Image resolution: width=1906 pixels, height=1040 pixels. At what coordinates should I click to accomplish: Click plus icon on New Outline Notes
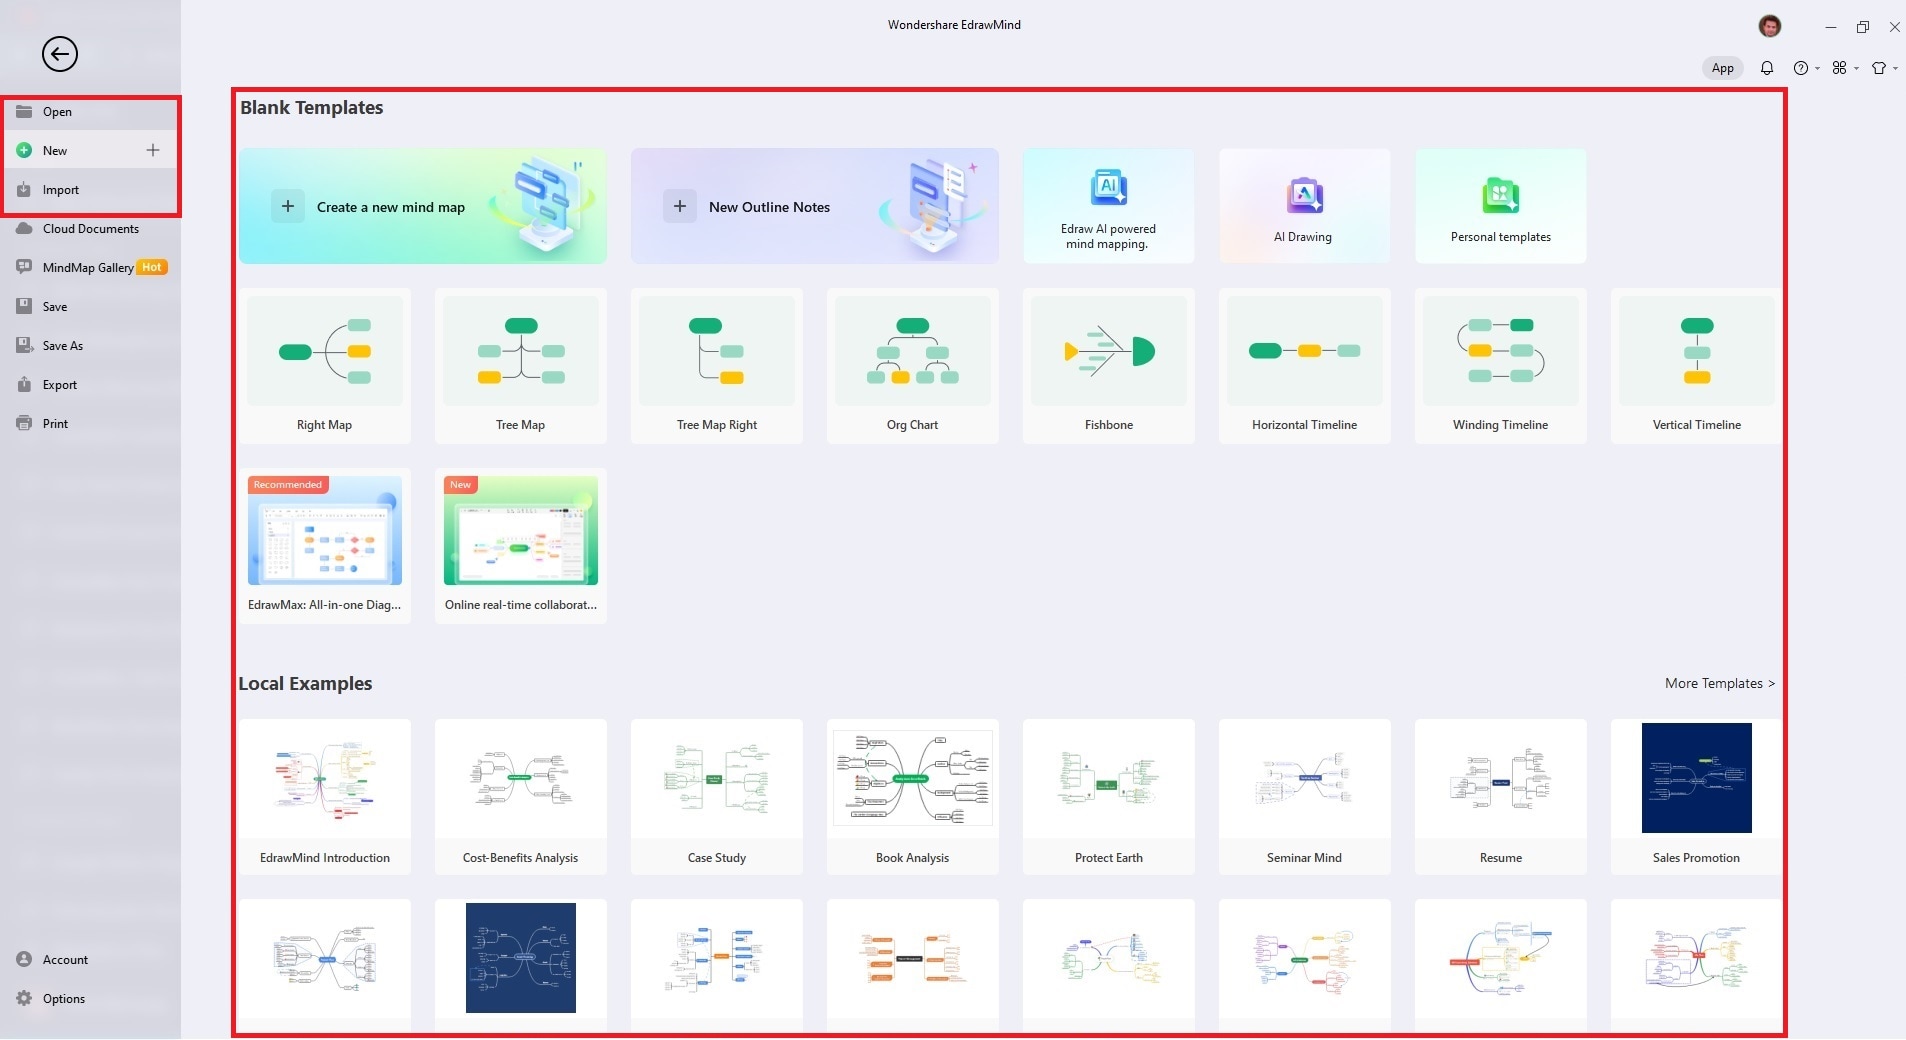pos(680,206)
